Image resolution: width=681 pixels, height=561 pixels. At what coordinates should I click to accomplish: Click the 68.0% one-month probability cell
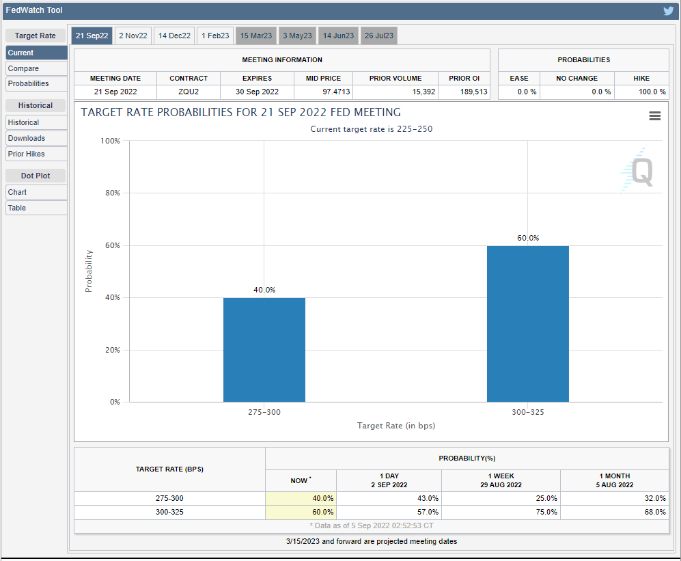coord(615,512)
